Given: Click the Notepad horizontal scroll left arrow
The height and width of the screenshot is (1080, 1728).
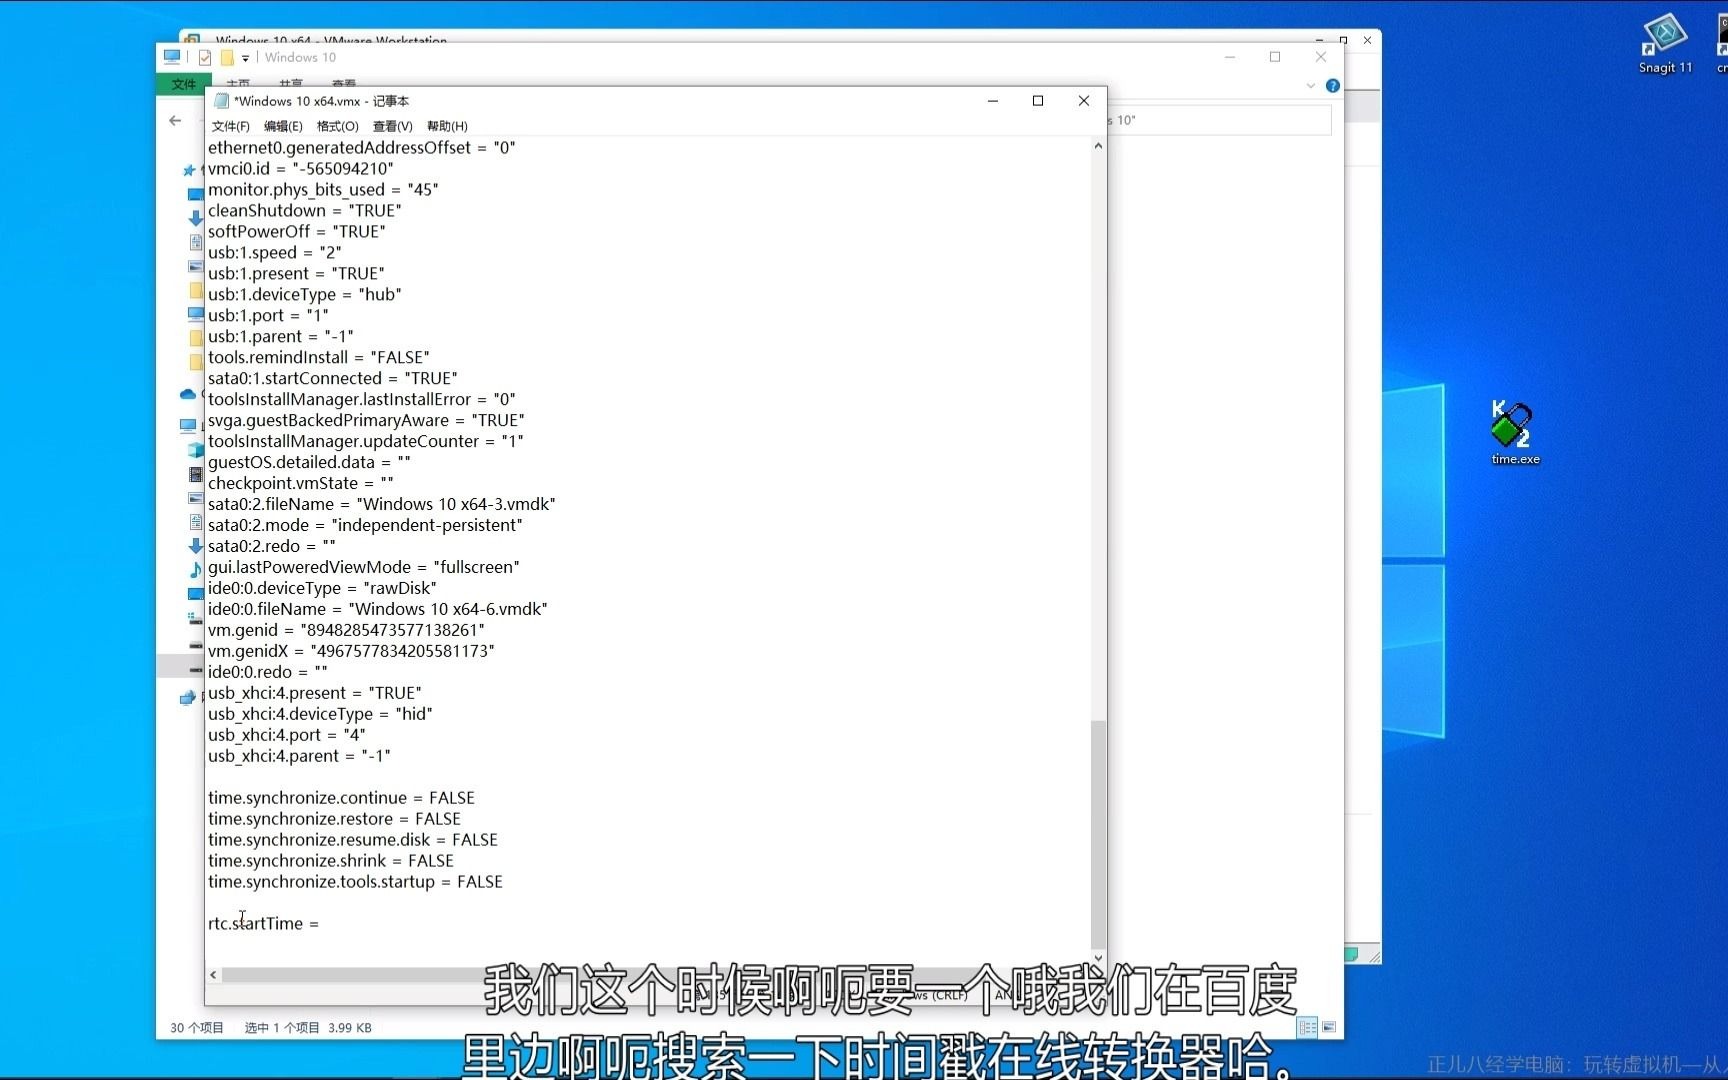Looking at the screenshot, I should [213, 974].
